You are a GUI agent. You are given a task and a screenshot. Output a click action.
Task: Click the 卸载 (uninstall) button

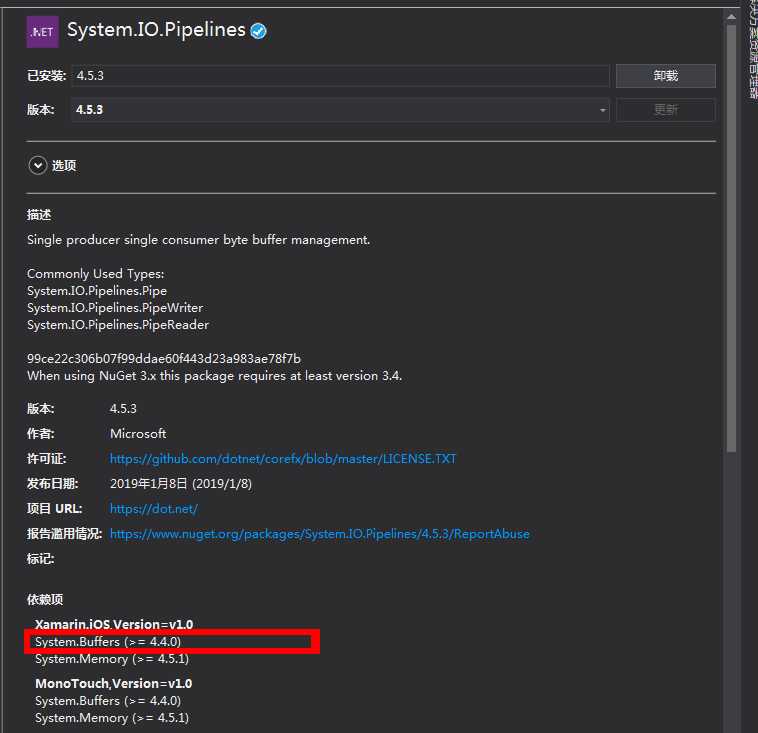(666, 76)
